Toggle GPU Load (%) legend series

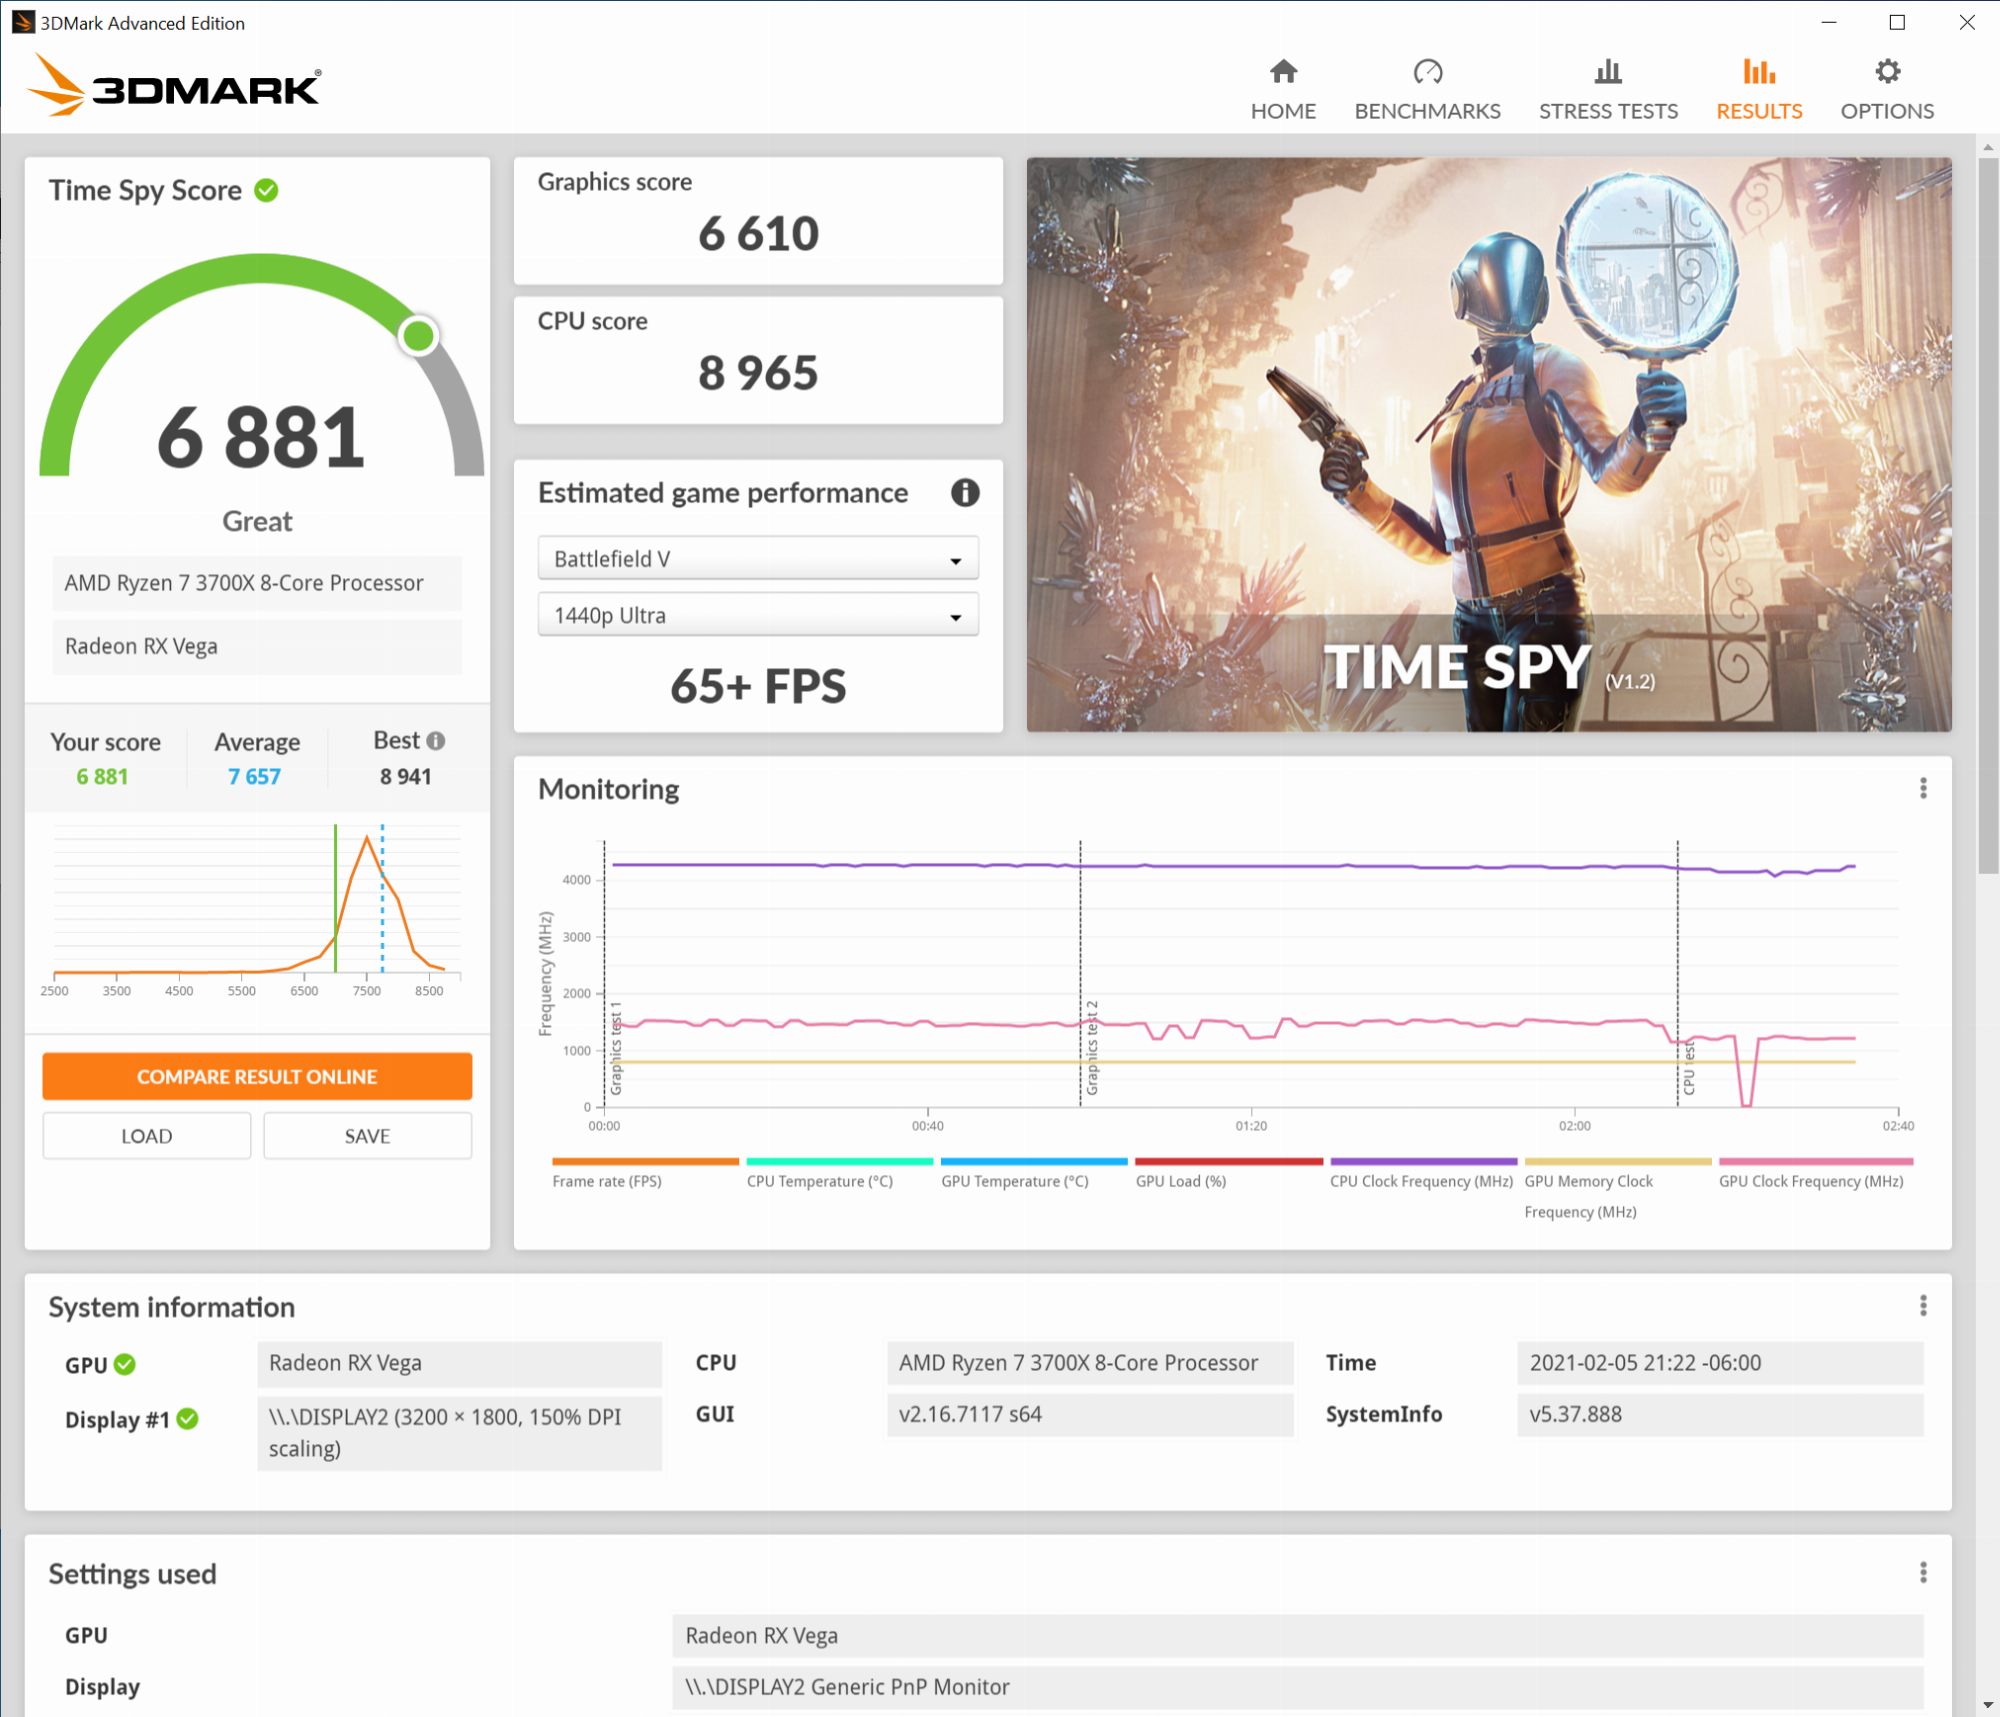[x=1180, y=1181]
